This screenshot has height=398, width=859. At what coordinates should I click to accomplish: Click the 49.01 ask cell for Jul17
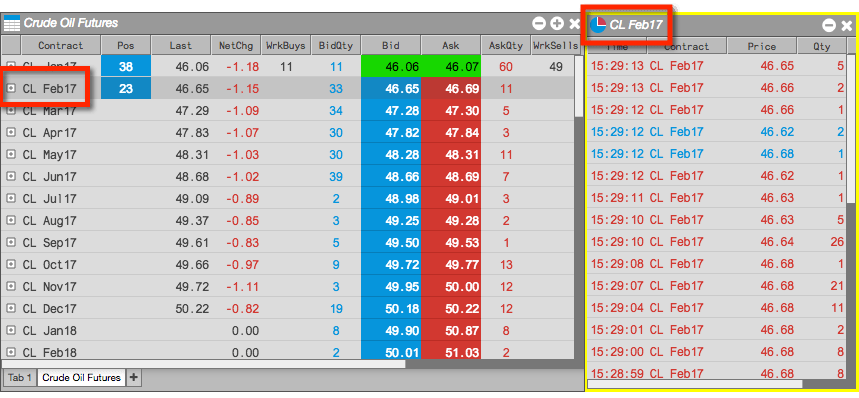point(451,199)
